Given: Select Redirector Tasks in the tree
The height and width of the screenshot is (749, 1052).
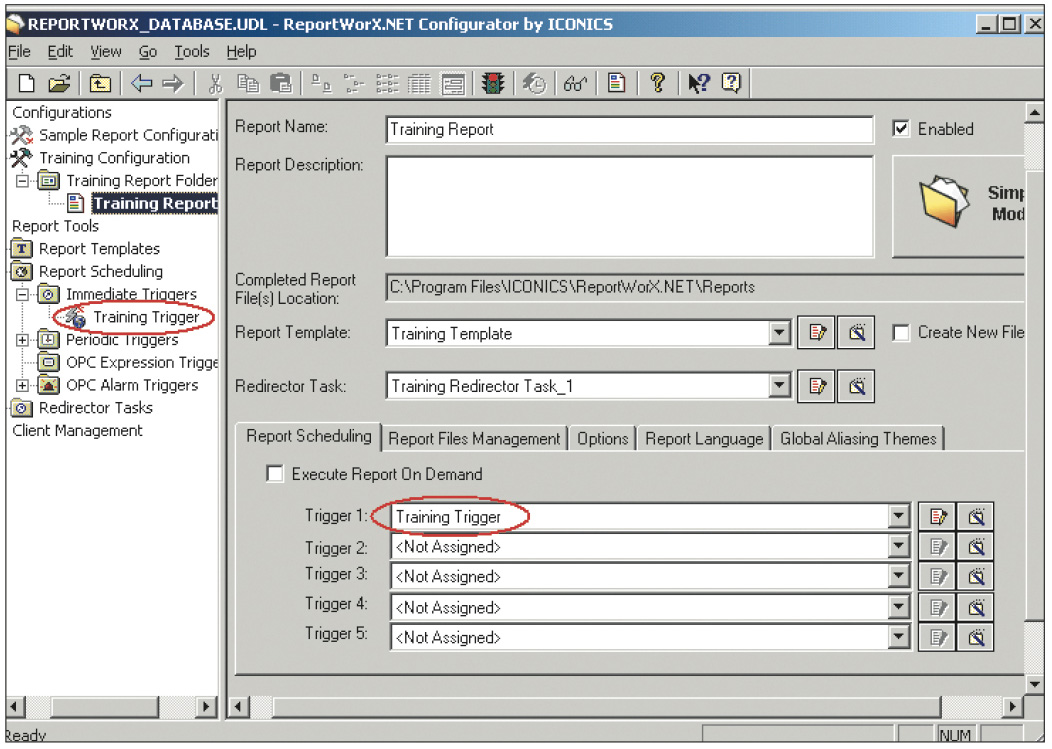Looking at the screenshot, I should (96, 407).
